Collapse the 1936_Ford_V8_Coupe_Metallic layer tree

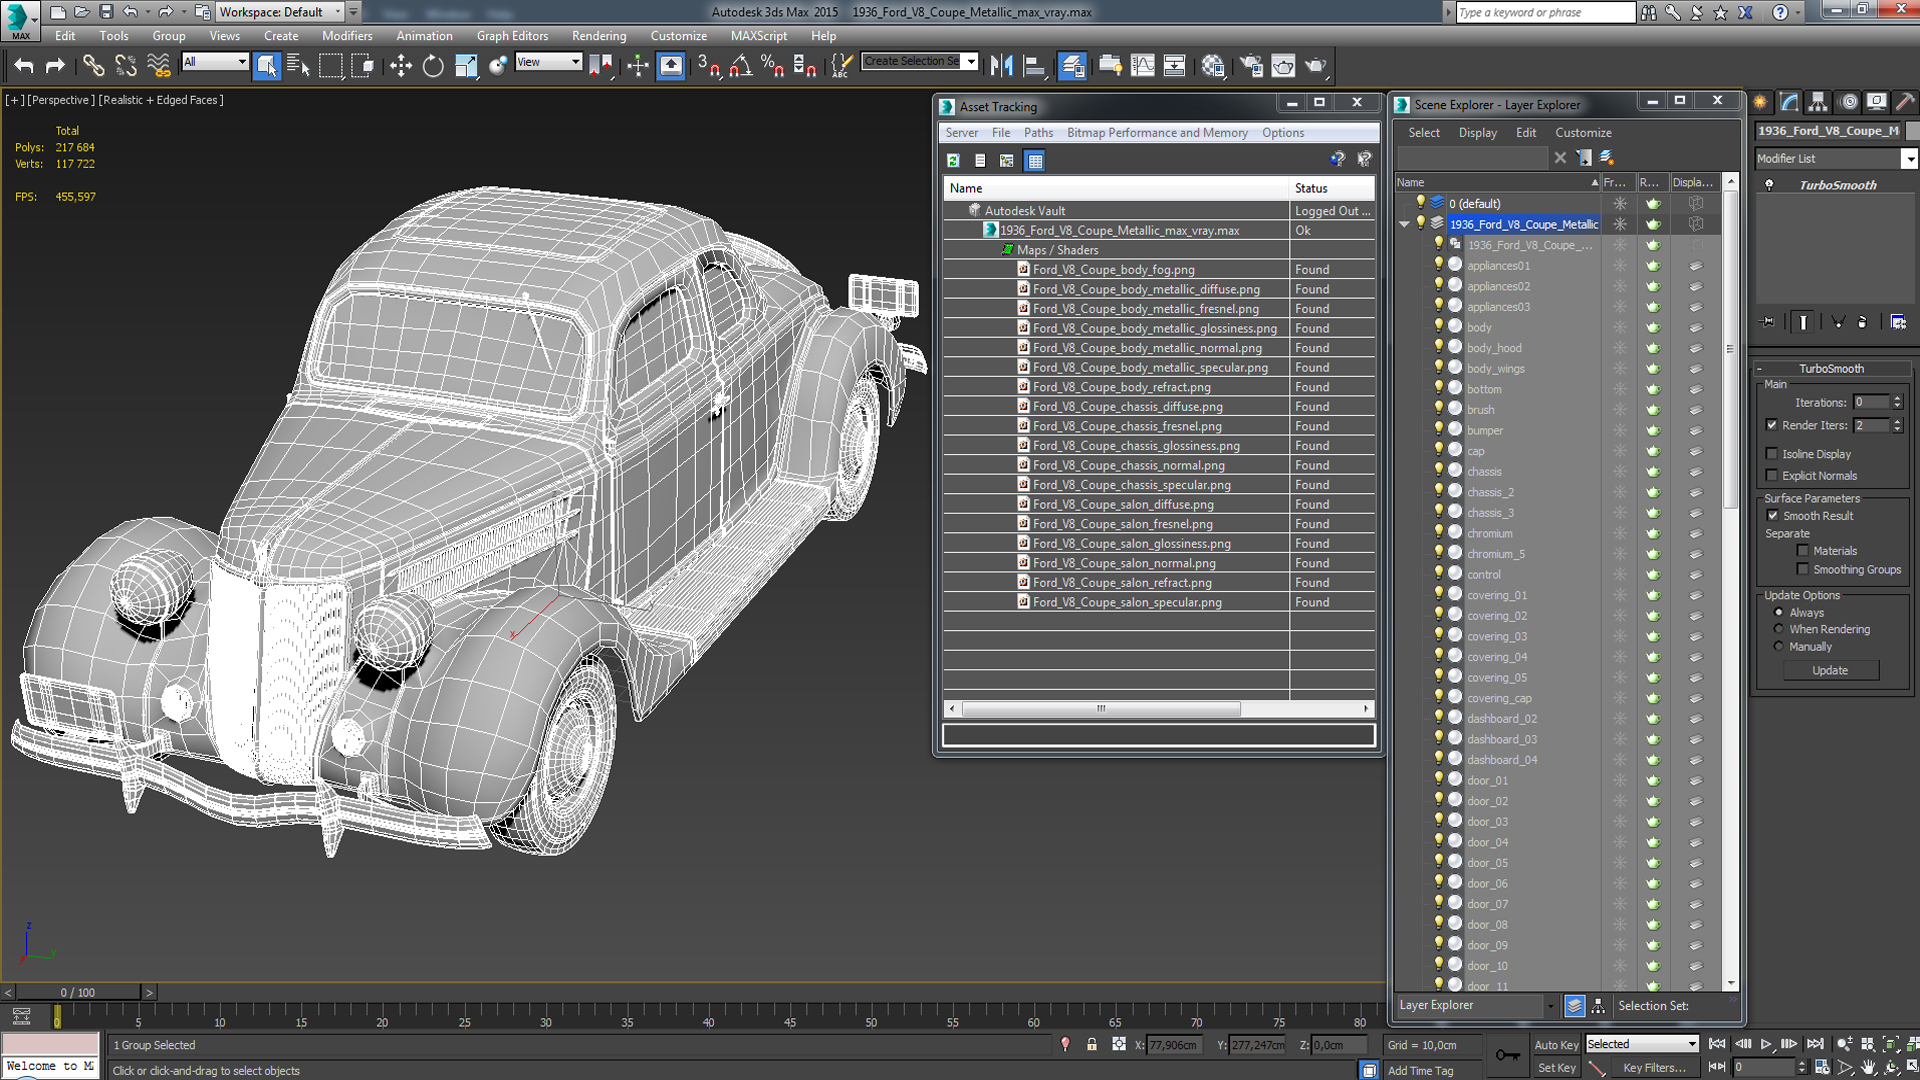coord(1404,224)
